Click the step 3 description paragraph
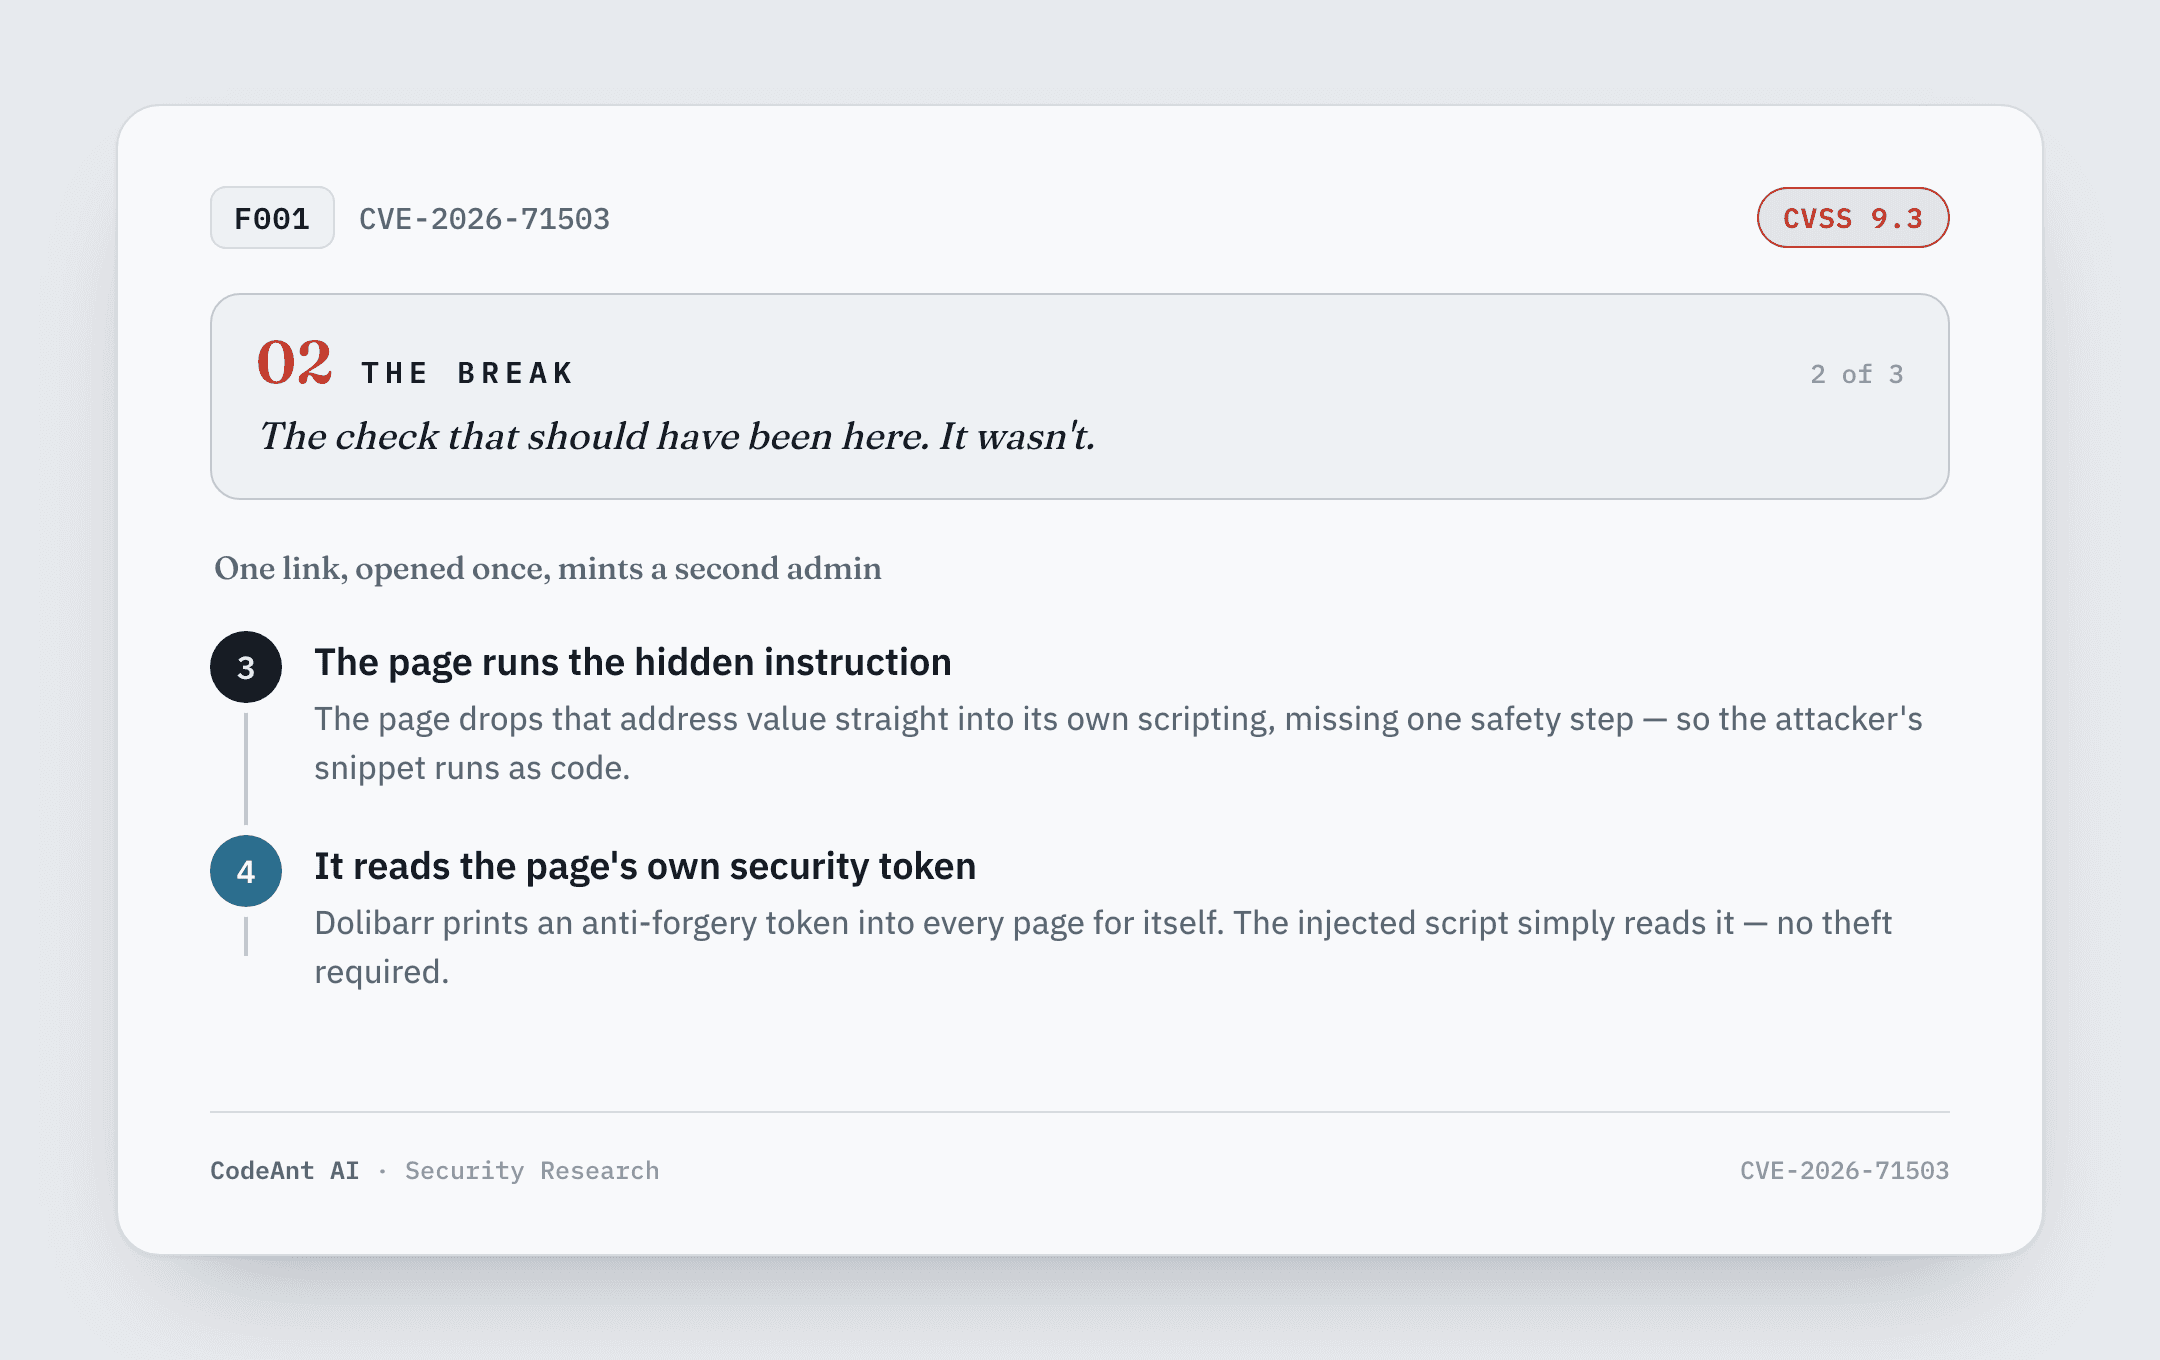2160x1360 pixels. [x=1118, y=743]
